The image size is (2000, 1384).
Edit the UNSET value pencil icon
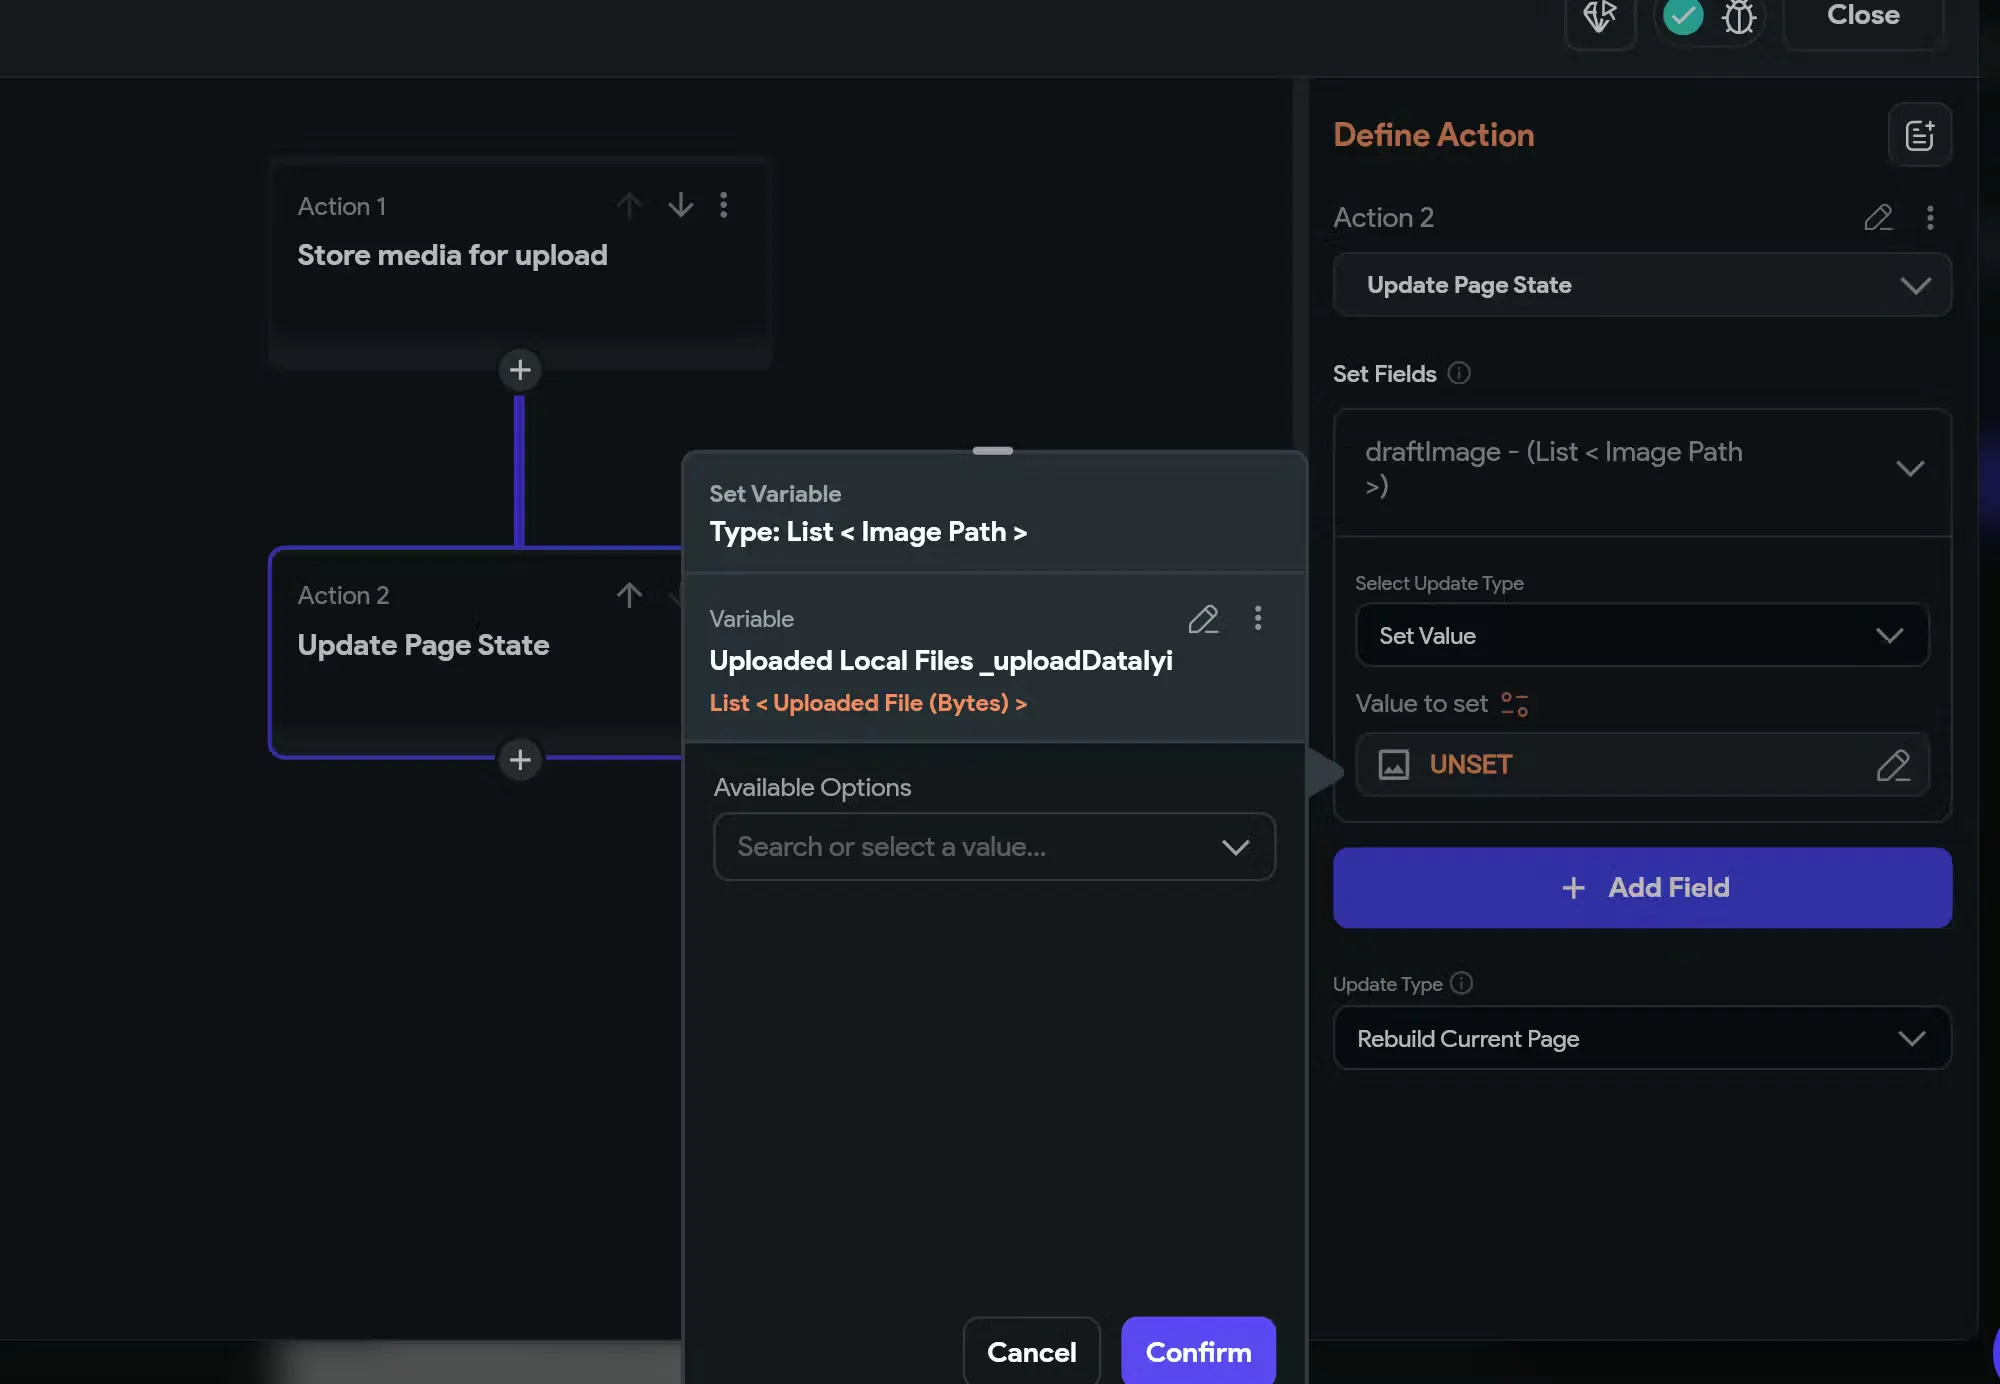pyautogui.click(x=1893, y=765)
